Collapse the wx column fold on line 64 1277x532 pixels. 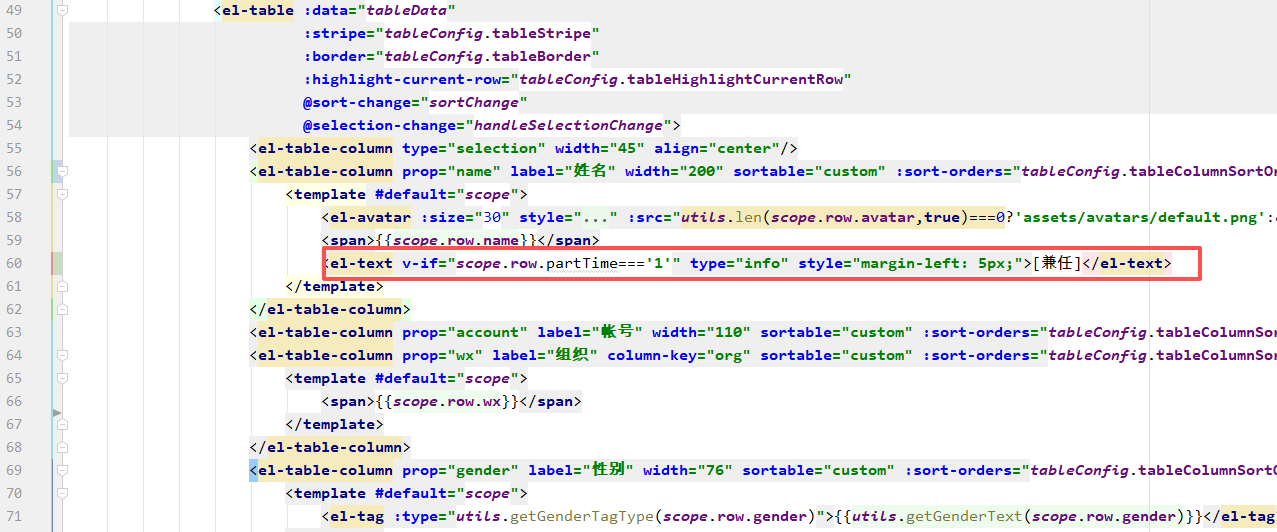pyautogui.click(x=62, y=356)
